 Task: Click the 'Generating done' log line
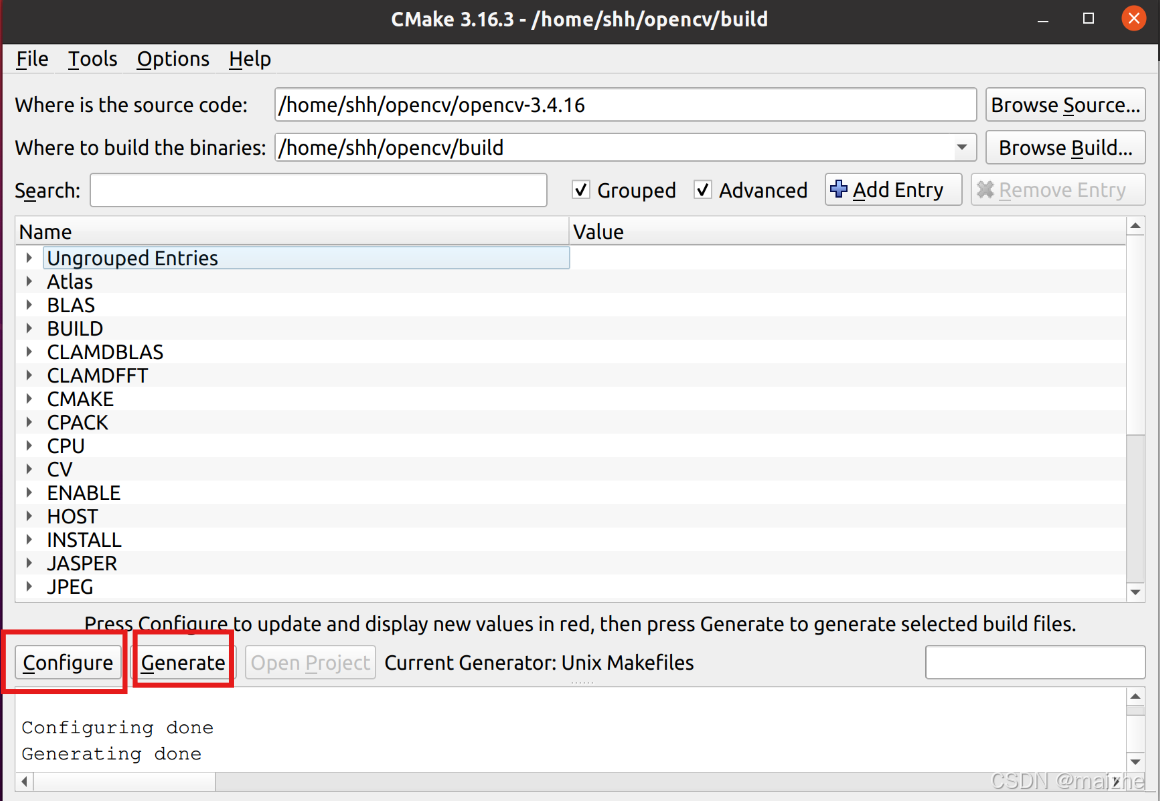tap(111, 754)
